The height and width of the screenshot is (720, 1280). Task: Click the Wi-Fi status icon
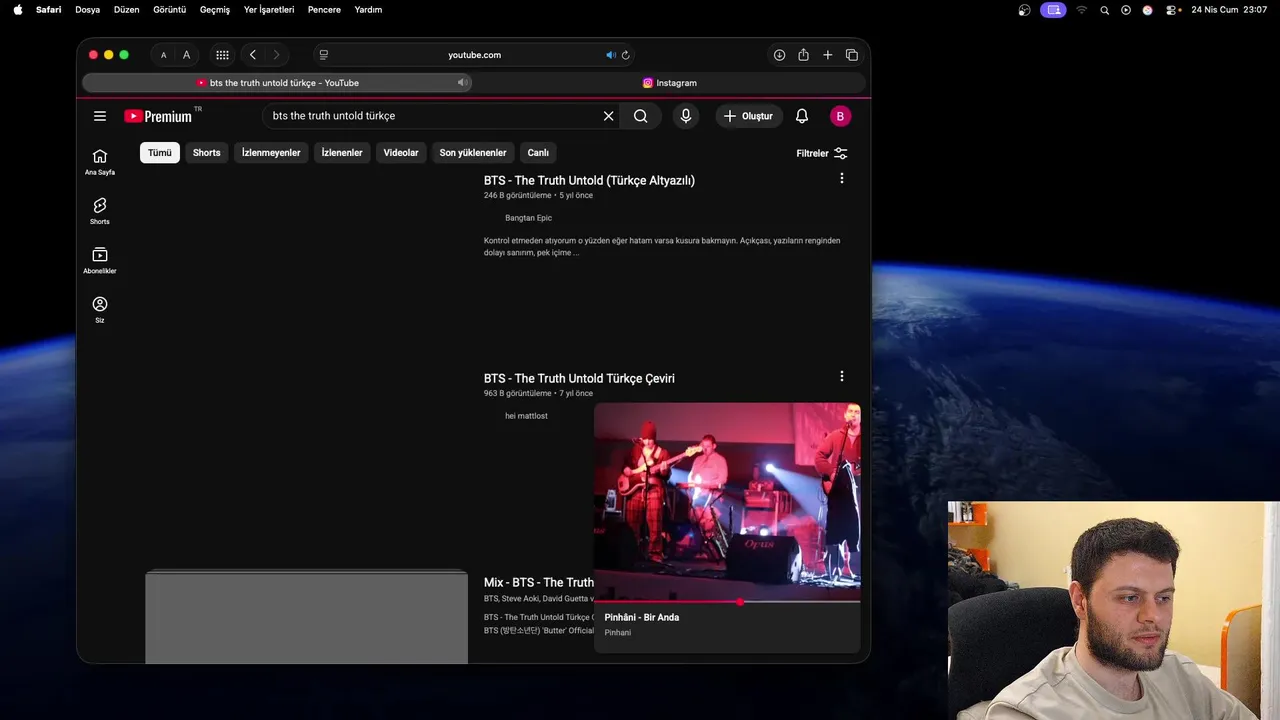(1081, 10)
